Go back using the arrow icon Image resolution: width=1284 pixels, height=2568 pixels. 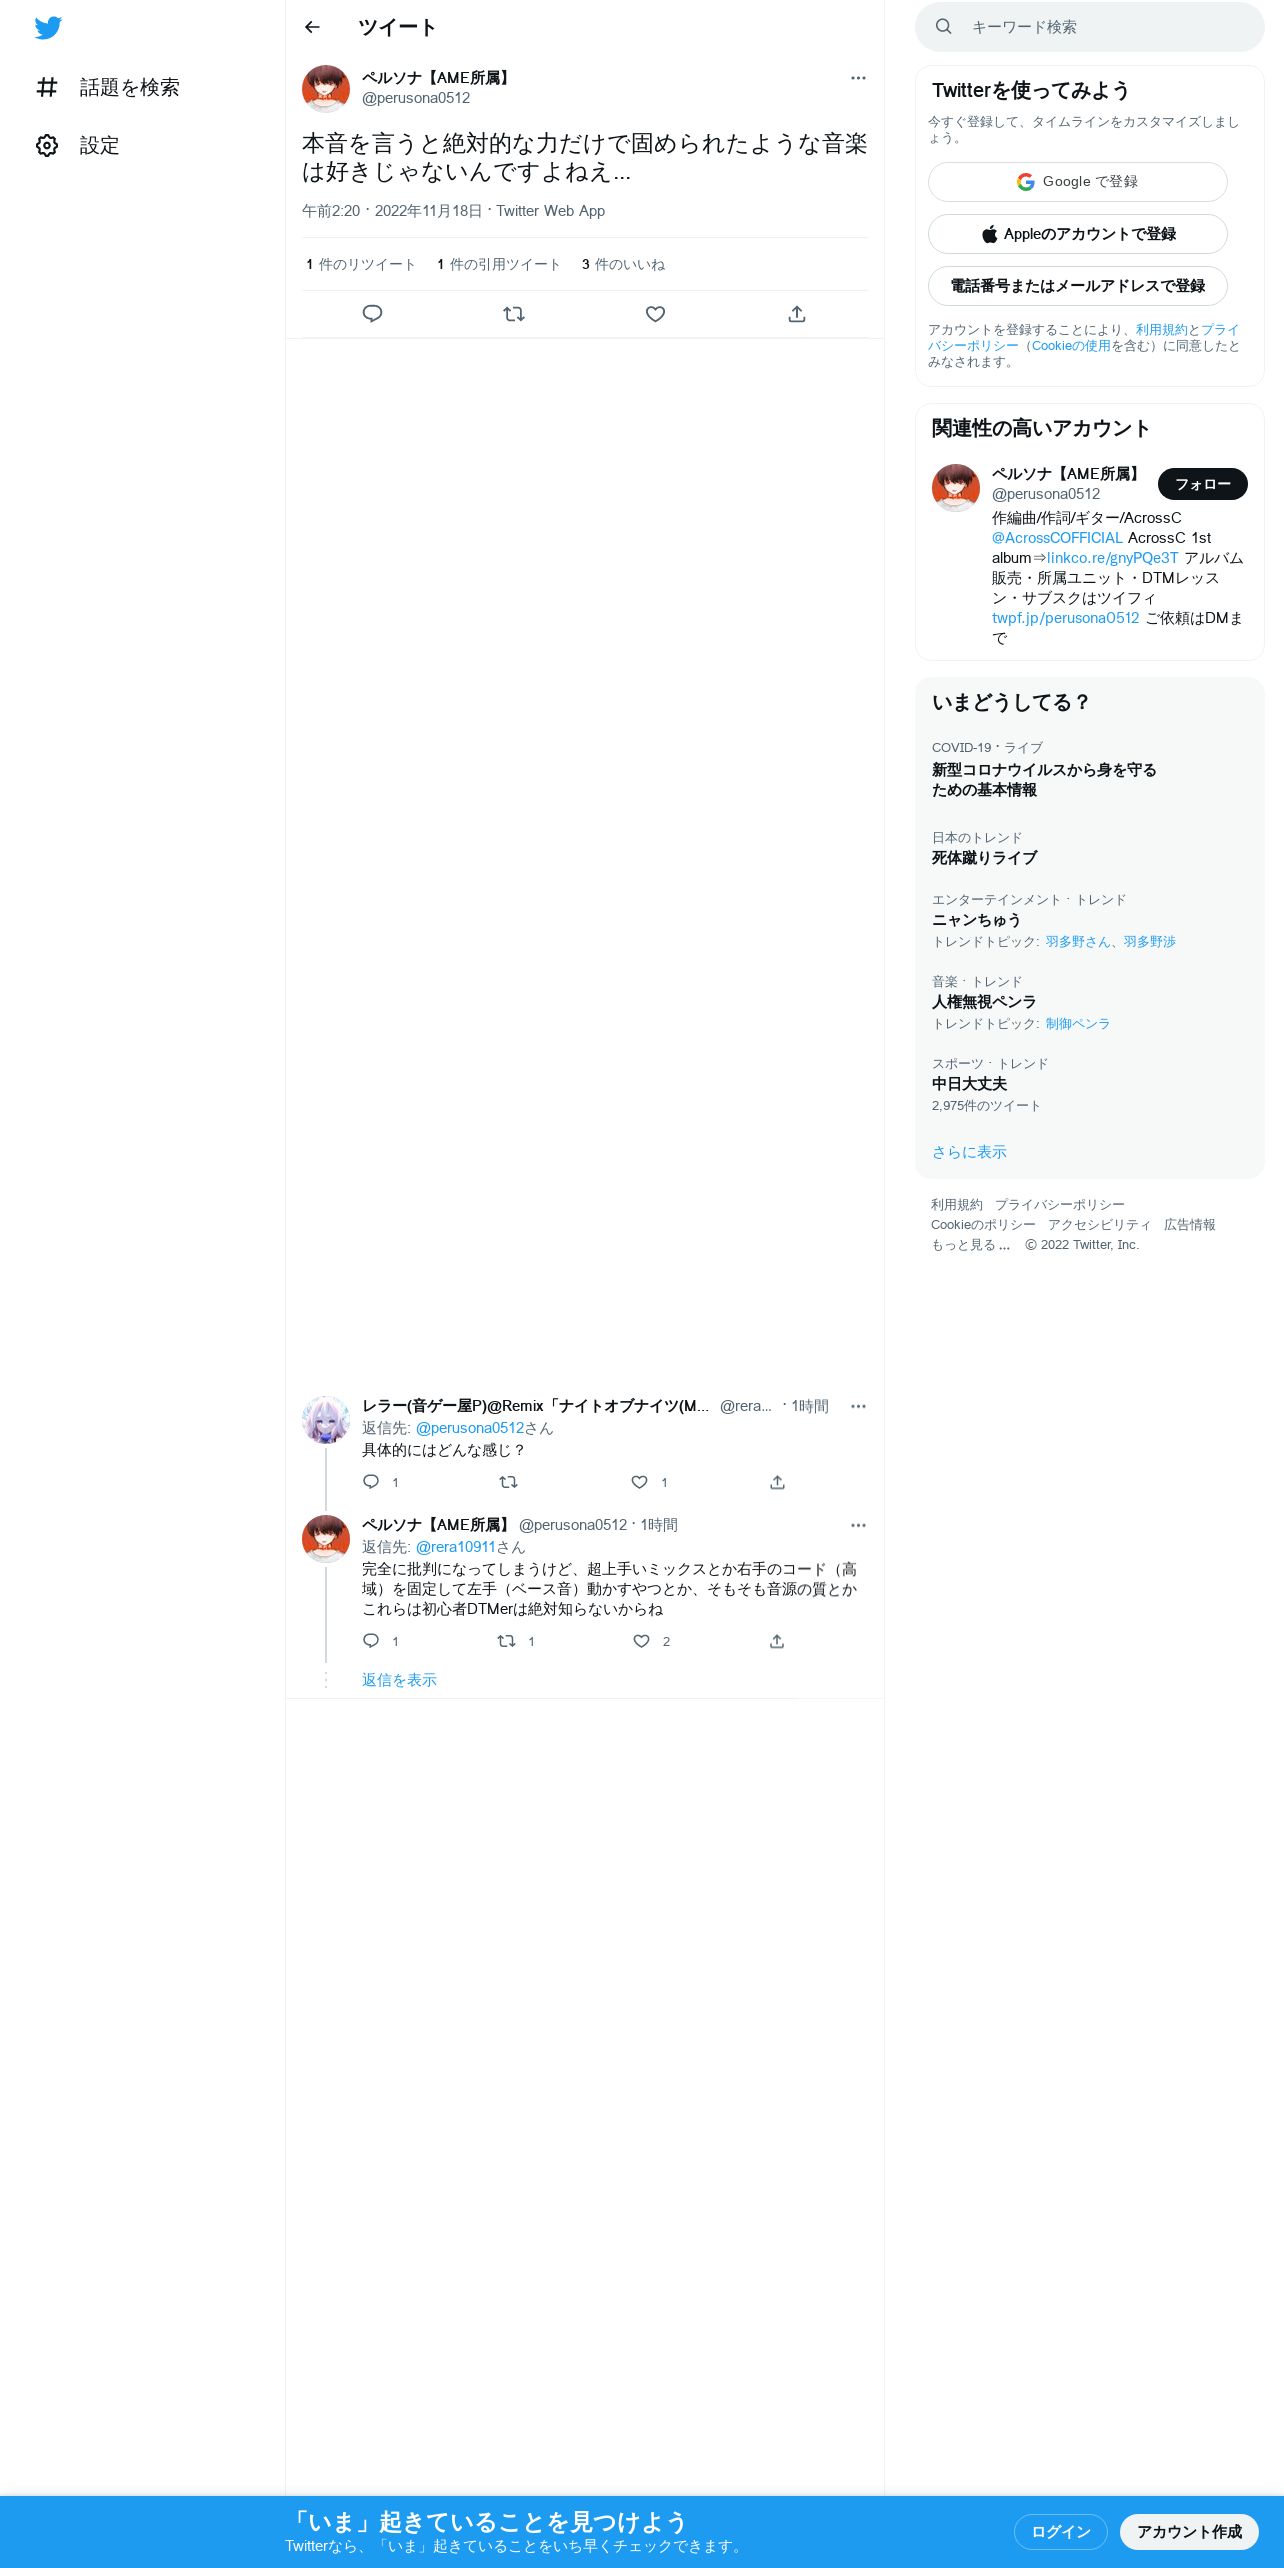[x=312, y=27]
